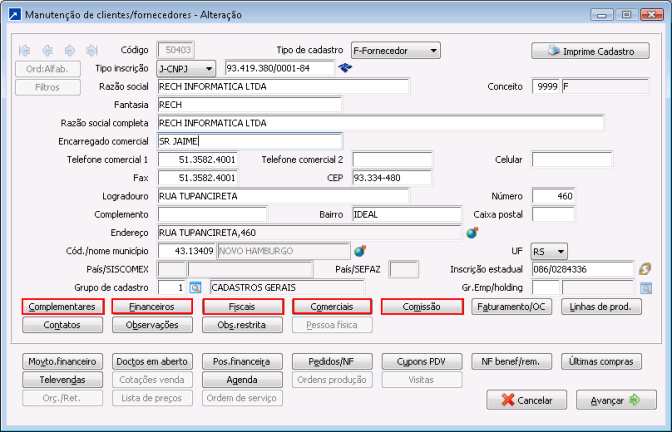This screenshot has height=432, width=672.
Task: Click Logradouro field RUA TUPANCIRETA
Action: (x=283, y=196)
